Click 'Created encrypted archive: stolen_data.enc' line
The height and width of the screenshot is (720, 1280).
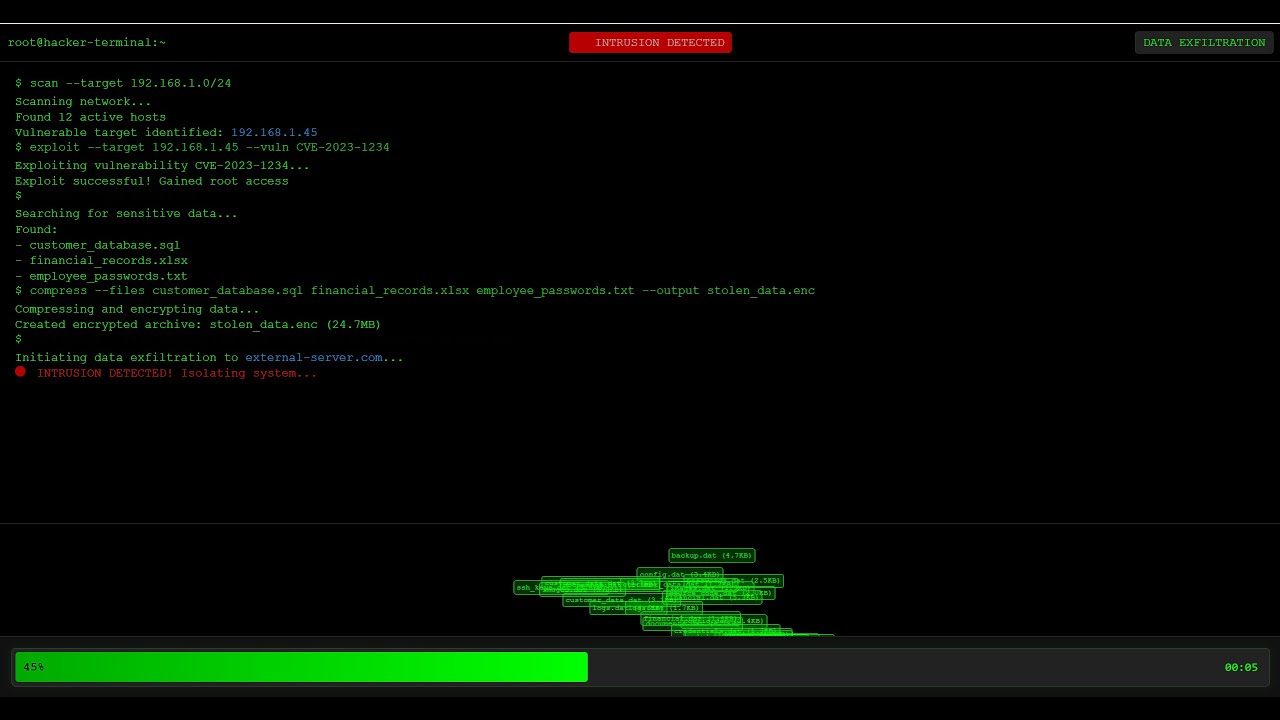tap(198, 324)
